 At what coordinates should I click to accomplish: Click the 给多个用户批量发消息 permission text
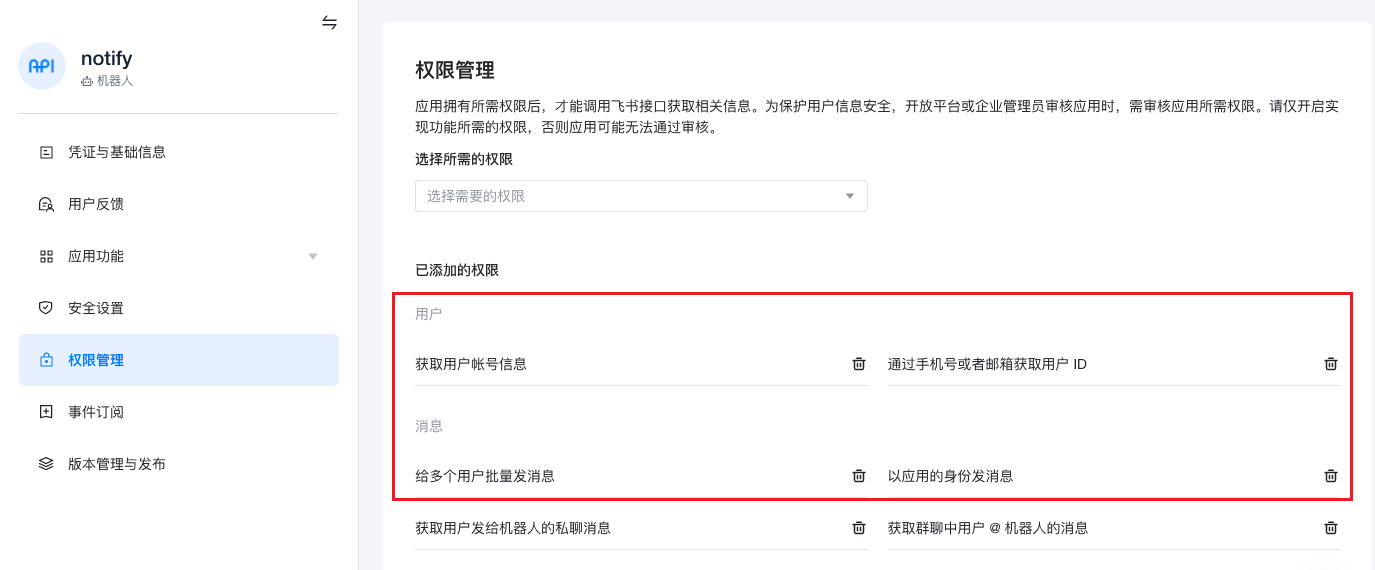coord(485,476)
